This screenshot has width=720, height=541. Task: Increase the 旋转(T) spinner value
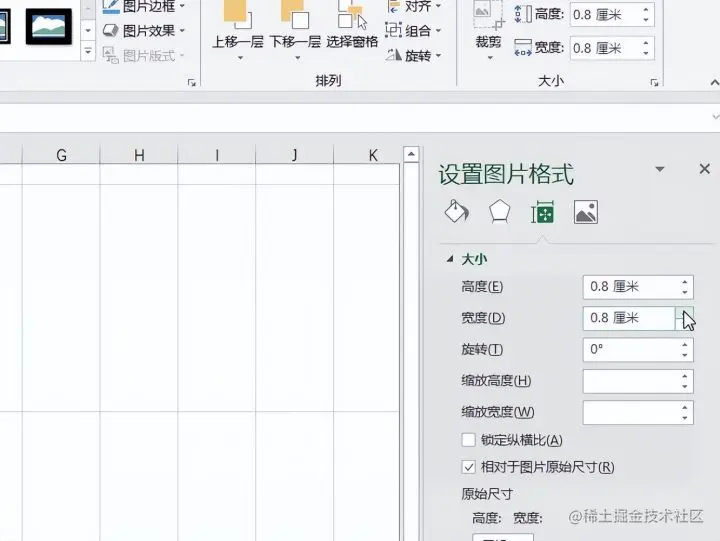coord(685,344)
